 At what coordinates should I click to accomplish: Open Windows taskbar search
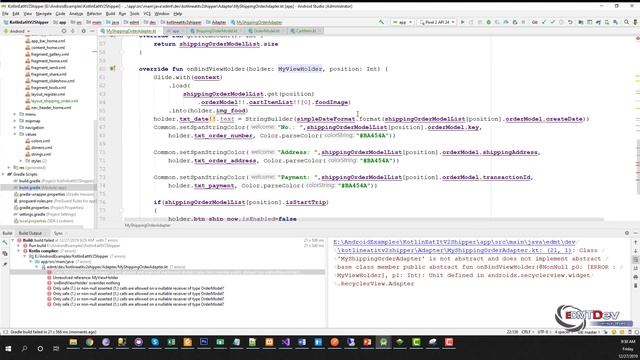[x=24, y=349]
